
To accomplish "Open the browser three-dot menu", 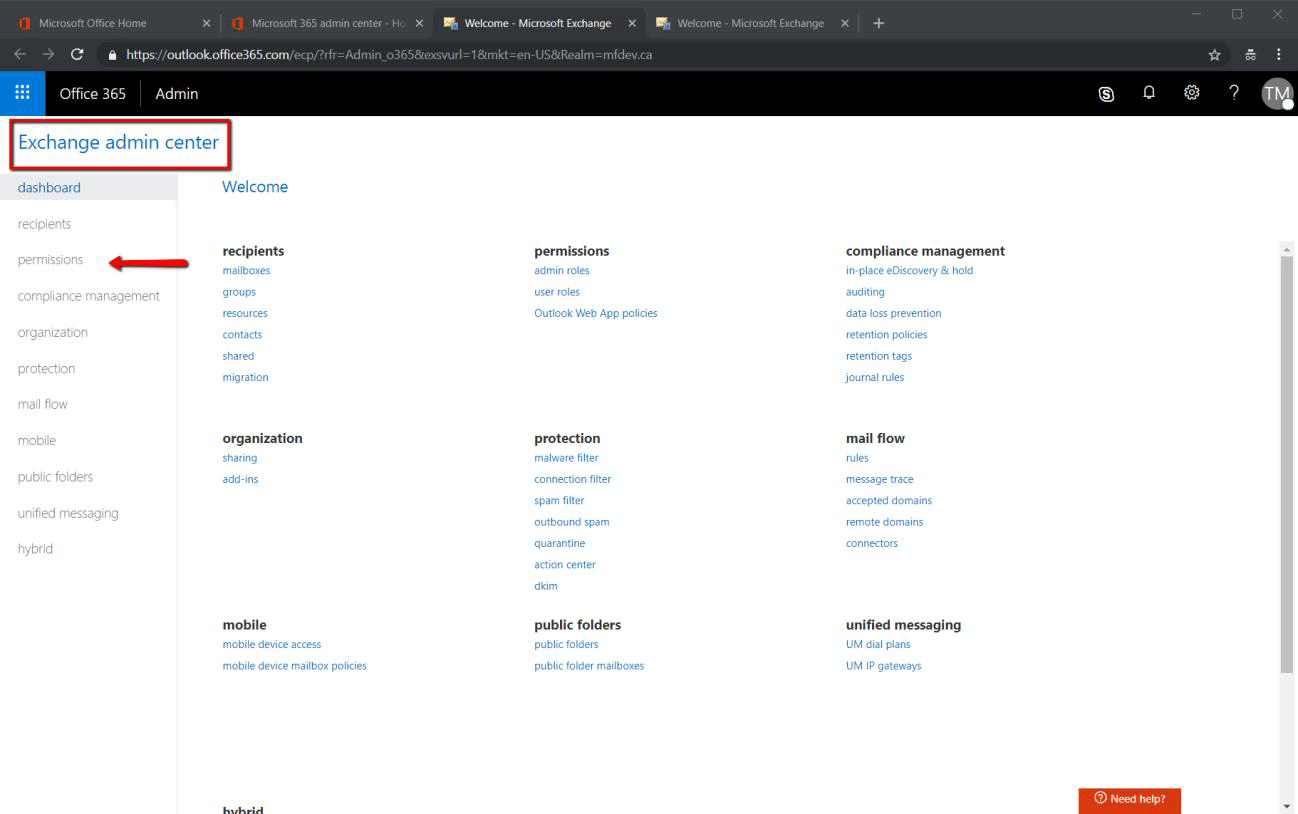I will [x=1278, y=55].
